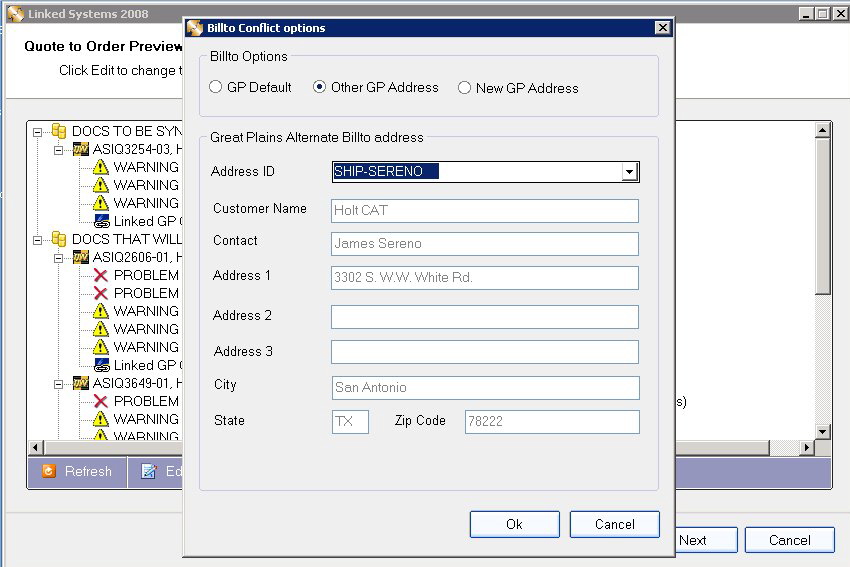
Task: Click PROBLEM red X under ASIQ3649-01
Action: pyautogui.click(x=101, y=401)
